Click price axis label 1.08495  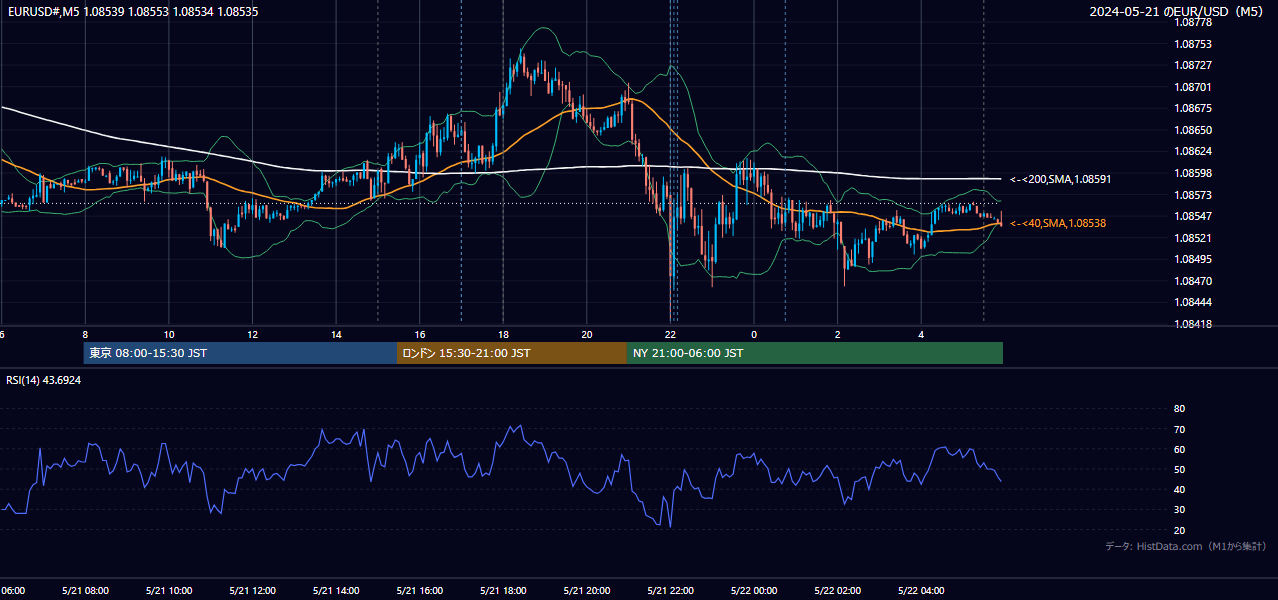pyautogui.click(x=1193, y=259)
